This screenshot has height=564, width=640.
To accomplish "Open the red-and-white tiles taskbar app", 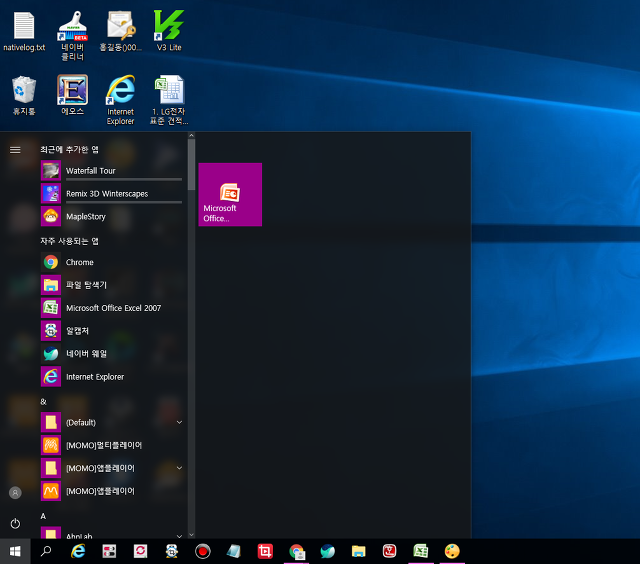I will 109,551.
